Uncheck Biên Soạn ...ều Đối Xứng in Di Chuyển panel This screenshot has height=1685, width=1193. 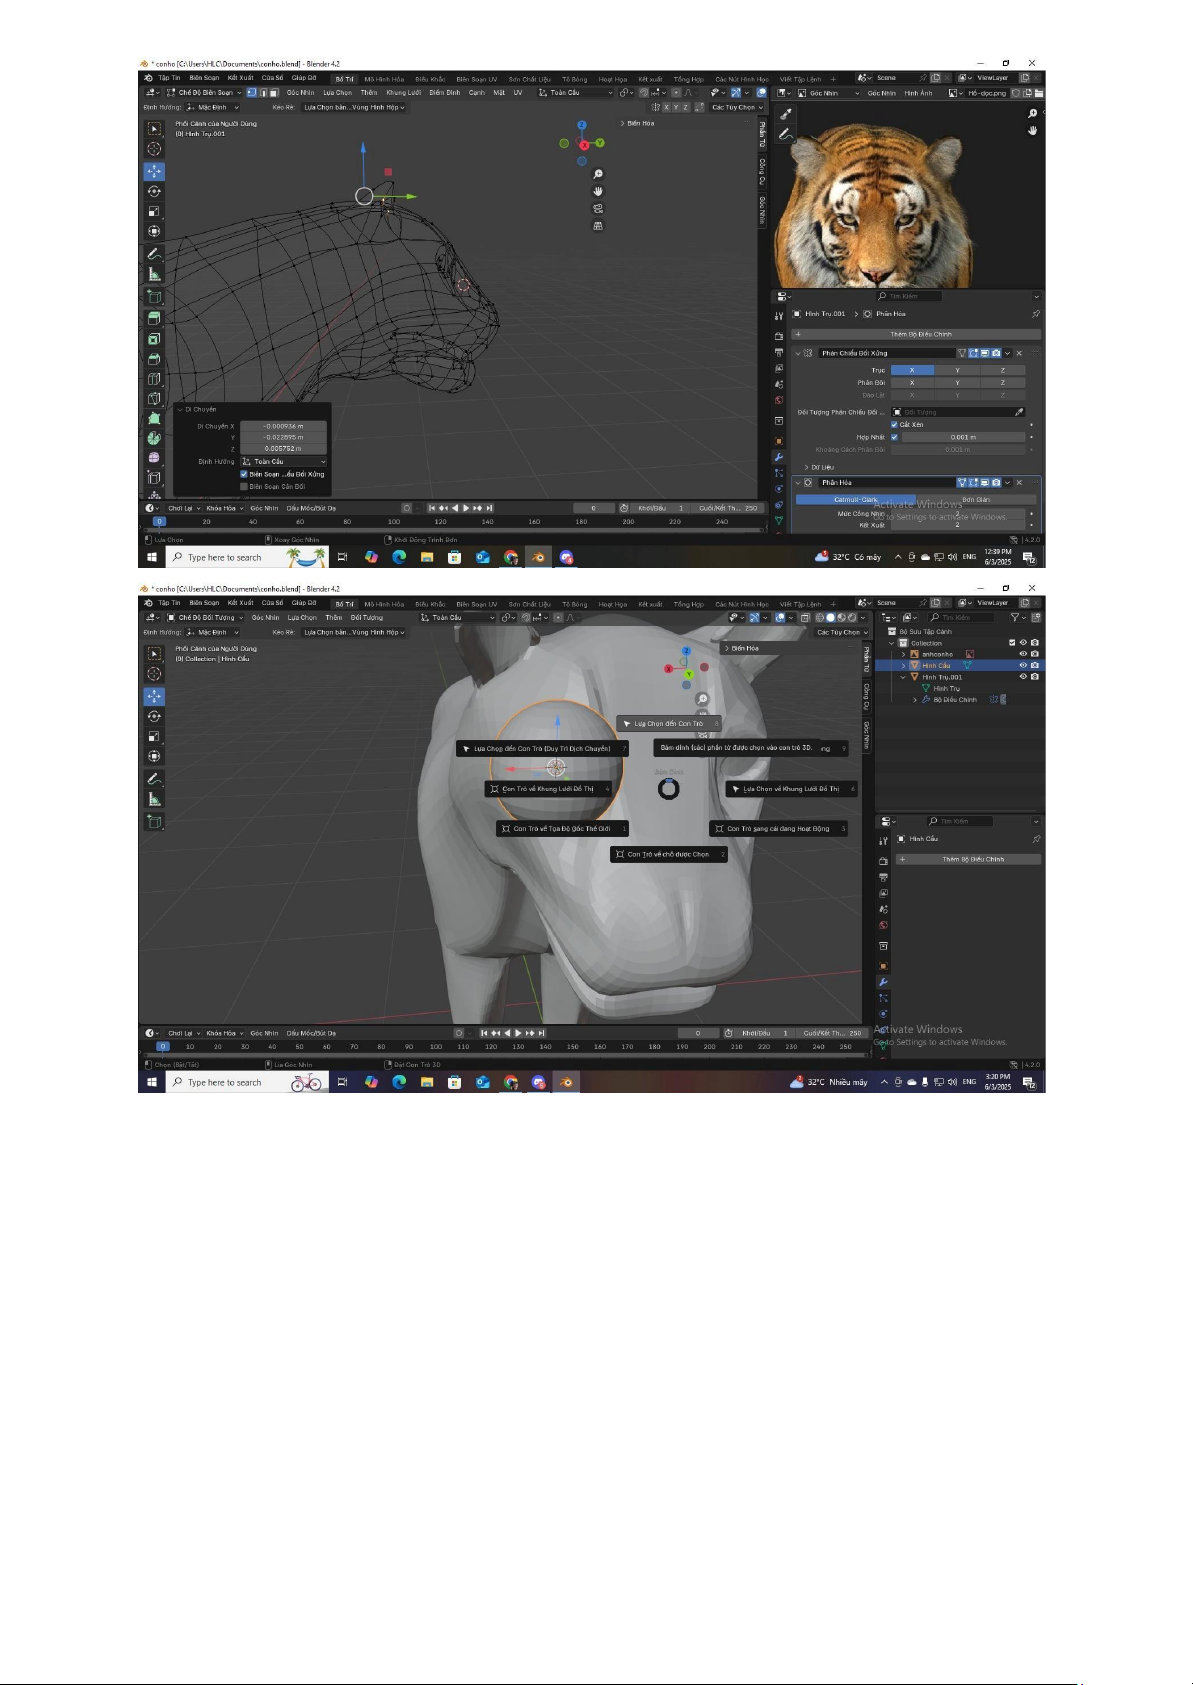pyautogui.click(x=244, y=474)
